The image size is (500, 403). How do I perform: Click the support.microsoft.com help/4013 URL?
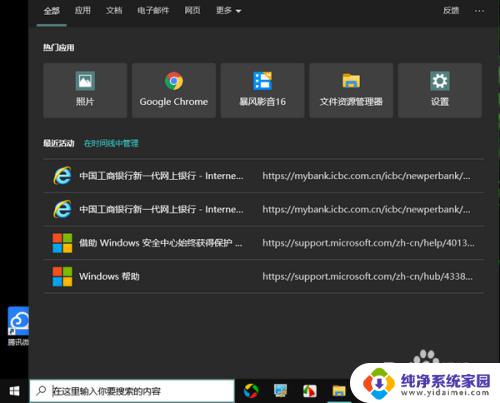pos(368,243)
